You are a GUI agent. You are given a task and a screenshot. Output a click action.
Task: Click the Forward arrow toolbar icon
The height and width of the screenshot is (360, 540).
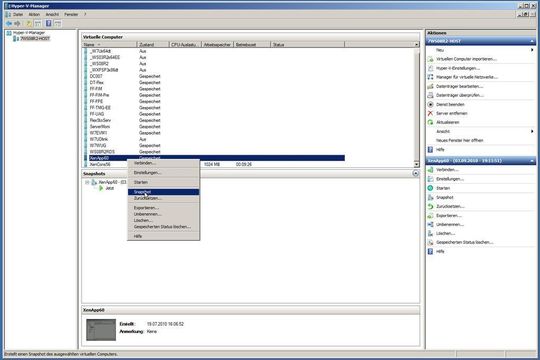[x=17, y=23]
